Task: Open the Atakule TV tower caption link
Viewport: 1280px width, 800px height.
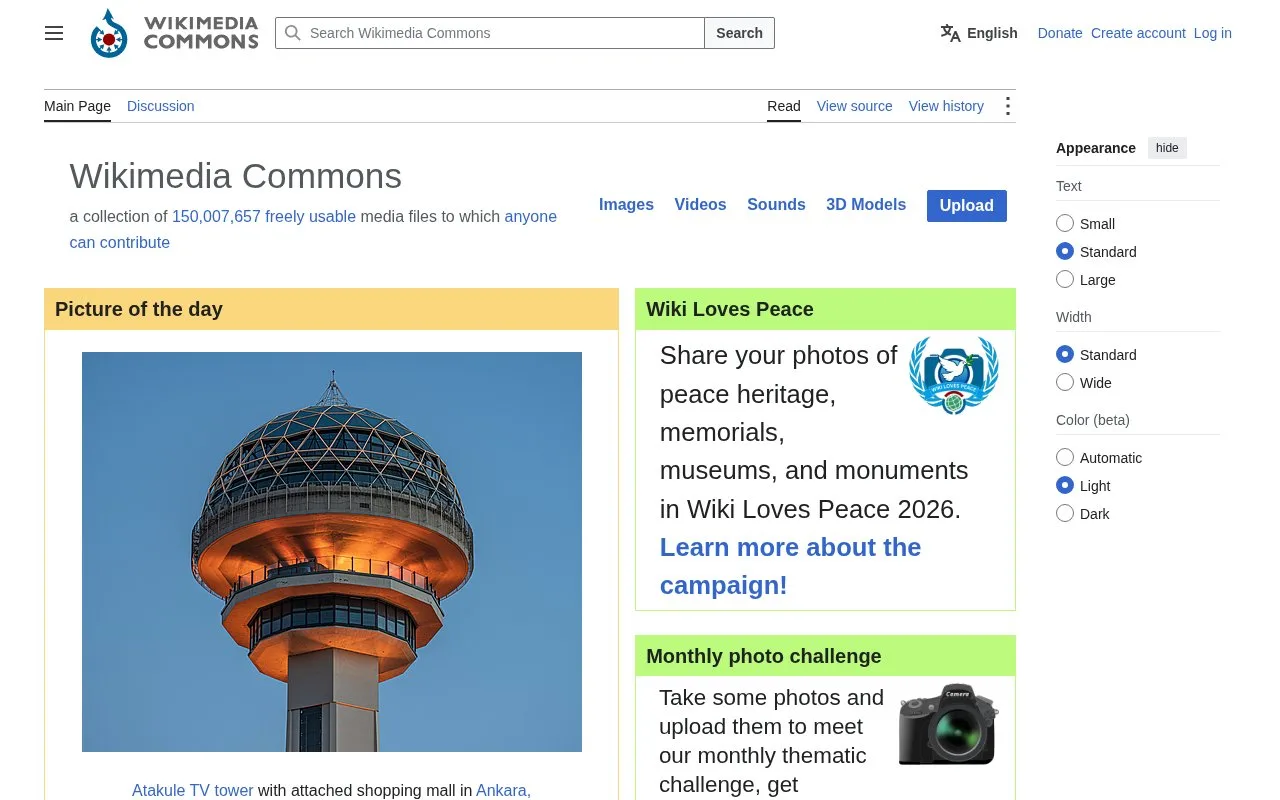Action: [193, 790]
